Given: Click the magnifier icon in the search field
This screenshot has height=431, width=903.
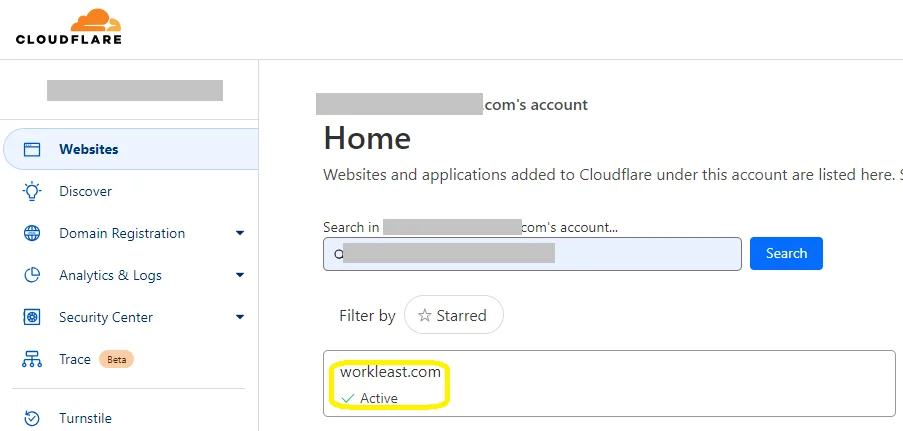Looking at the screenshot, I should [x=338, y=254].
